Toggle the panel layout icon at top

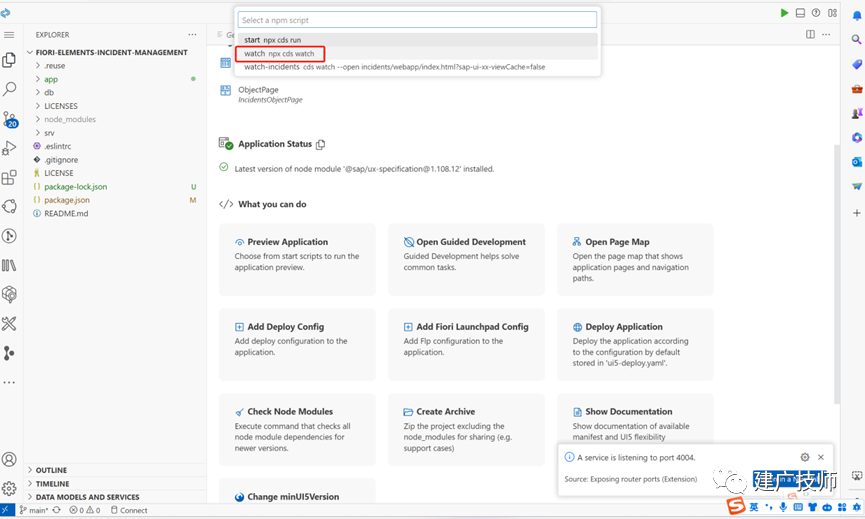(x=800, y=13)
